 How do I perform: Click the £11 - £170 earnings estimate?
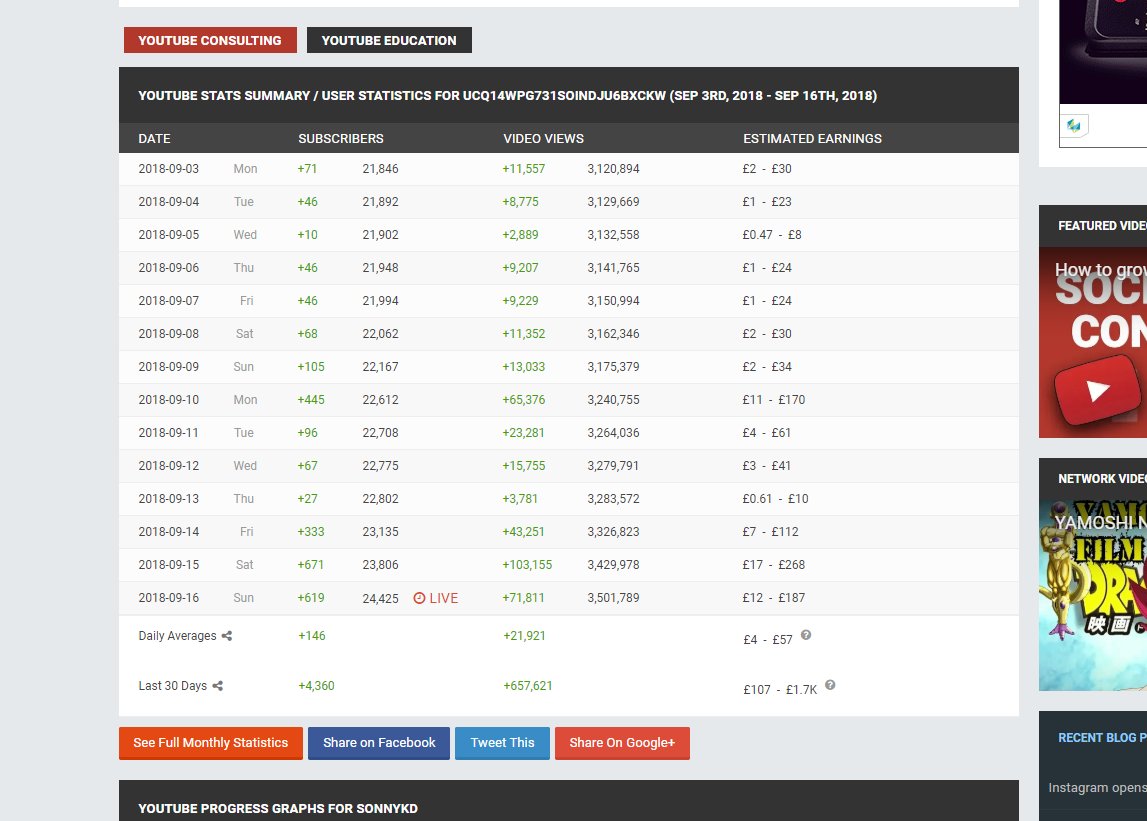coord(773,400)
